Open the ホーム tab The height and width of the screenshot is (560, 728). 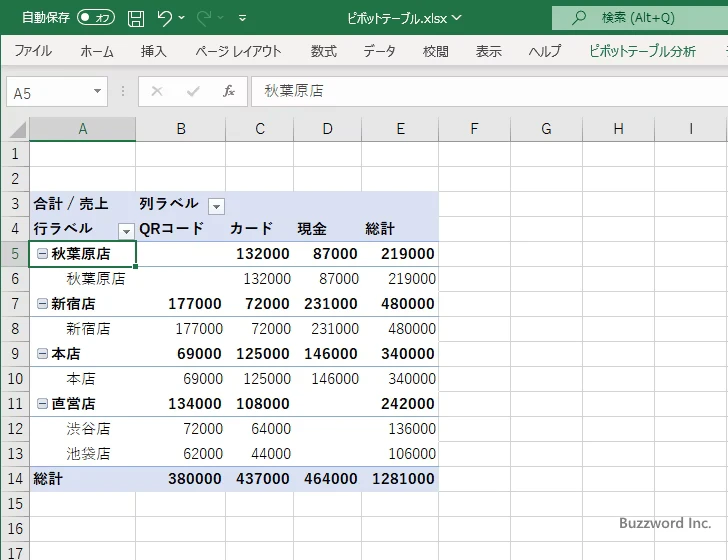(x=97, y=51)
